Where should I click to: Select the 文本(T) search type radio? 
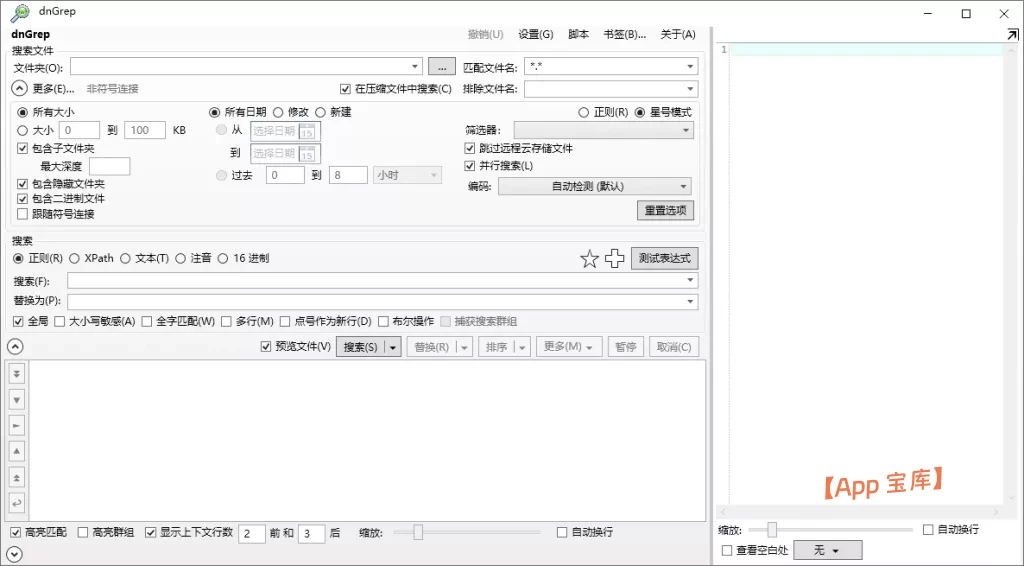pos(125,259)
